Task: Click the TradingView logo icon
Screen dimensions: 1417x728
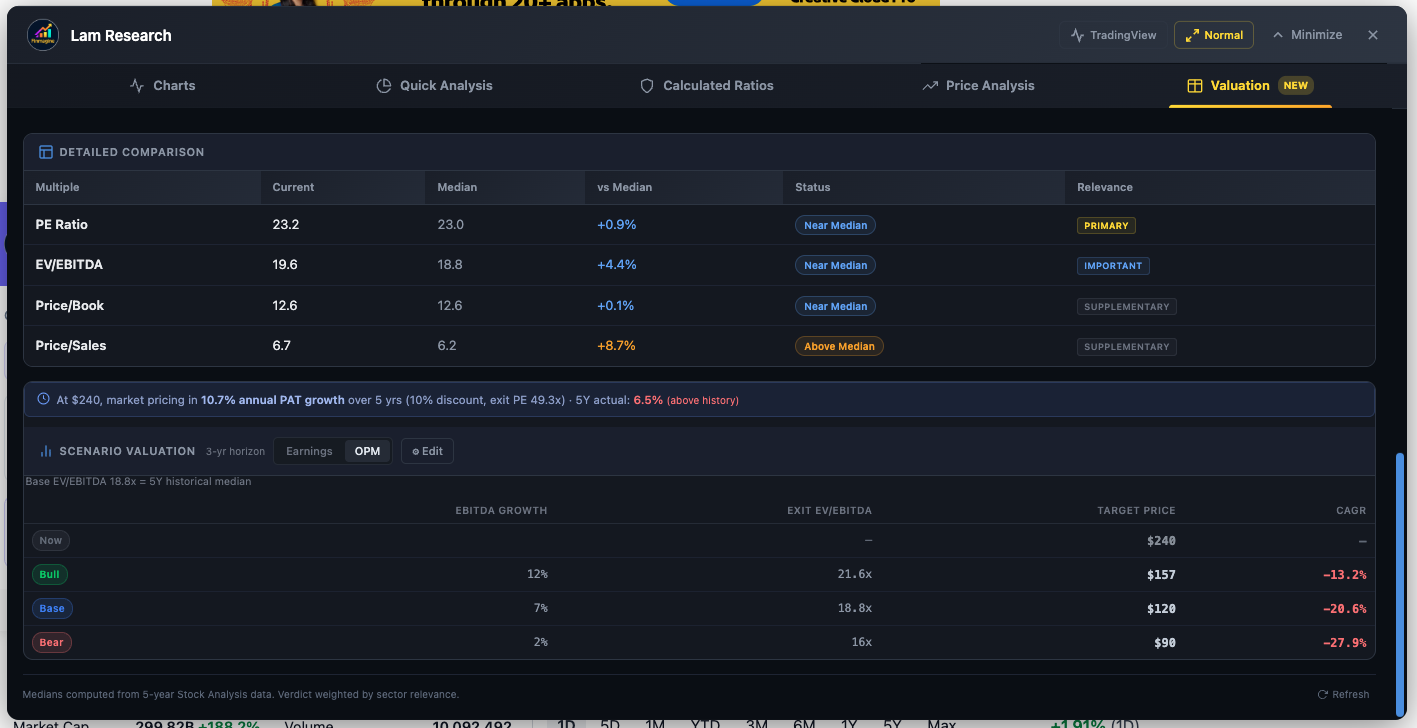Action: click(1075, 34)
